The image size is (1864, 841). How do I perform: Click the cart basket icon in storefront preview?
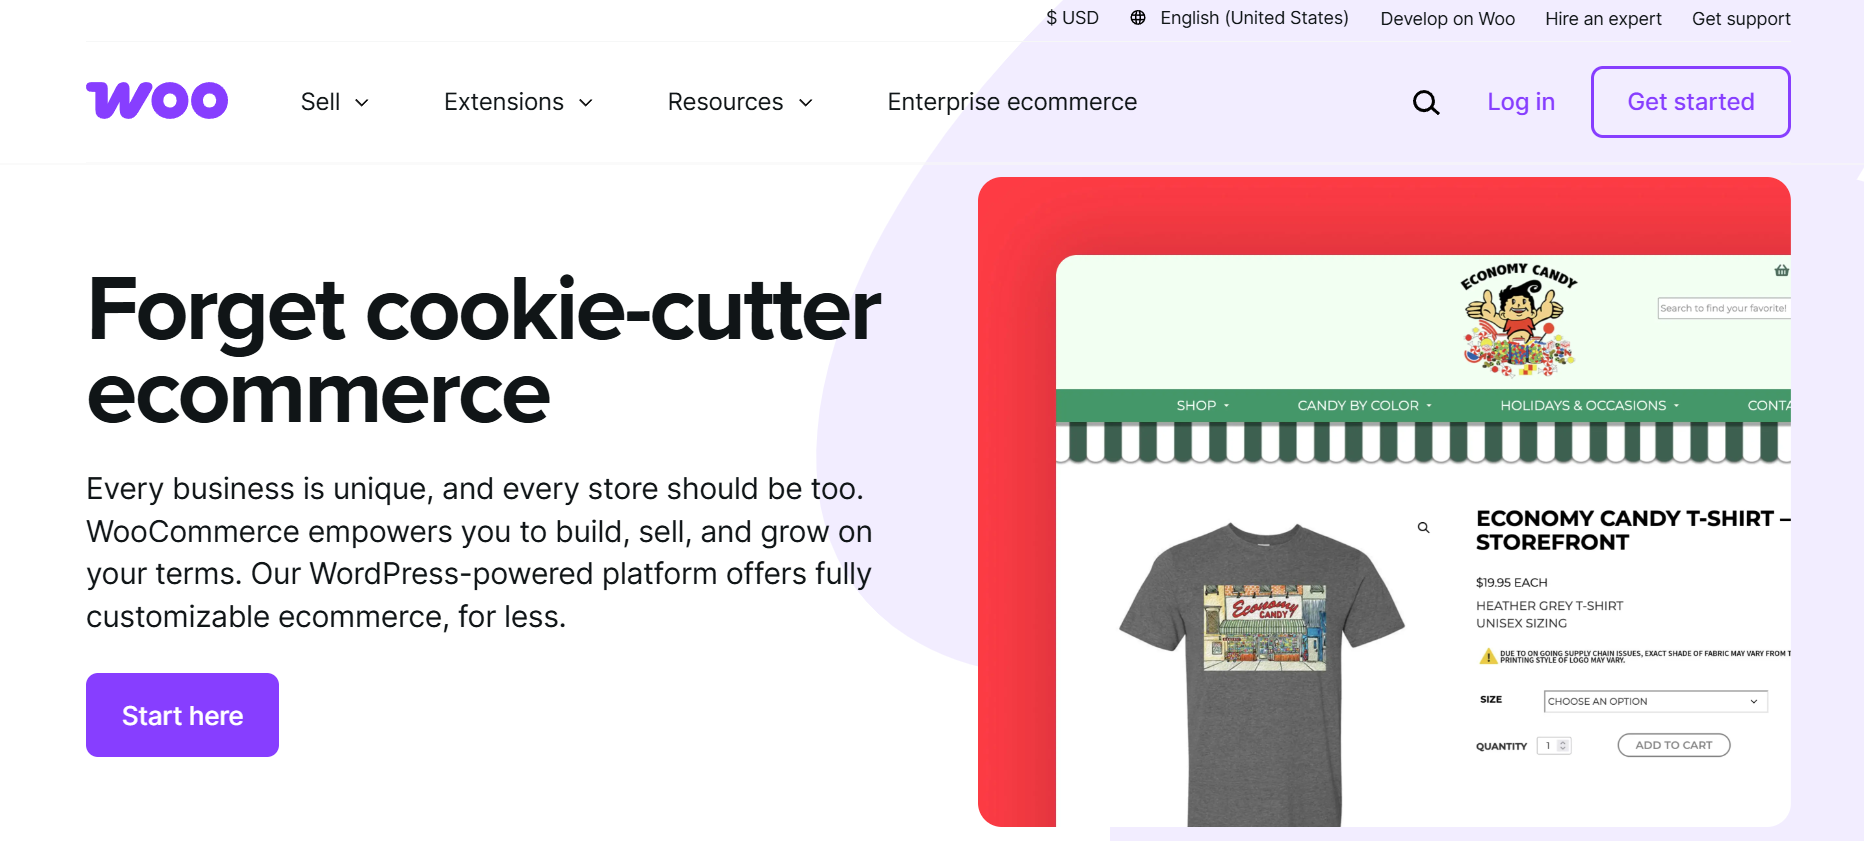point(1781,270)
